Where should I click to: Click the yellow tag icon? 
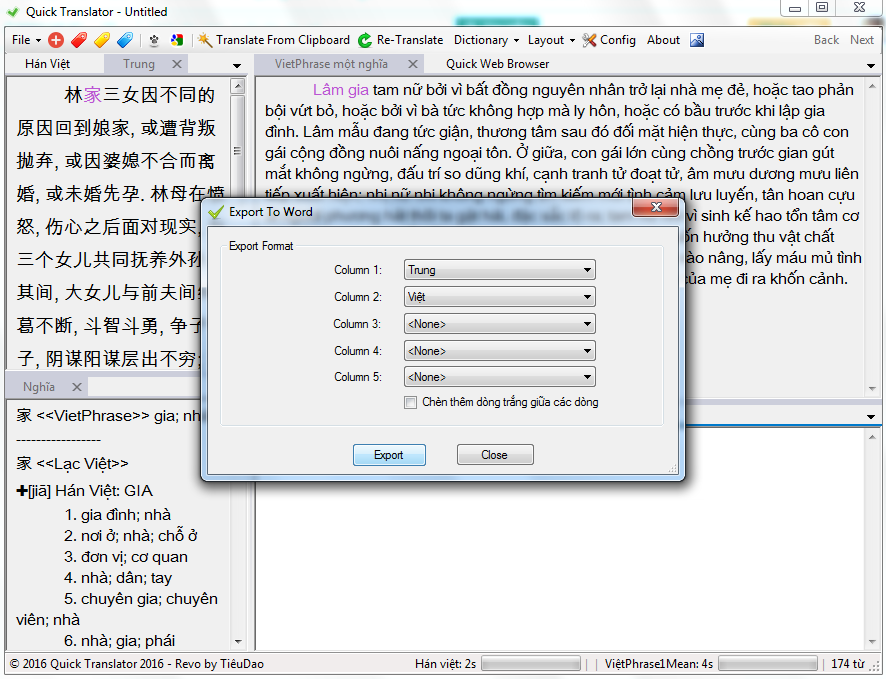point(102,40)
